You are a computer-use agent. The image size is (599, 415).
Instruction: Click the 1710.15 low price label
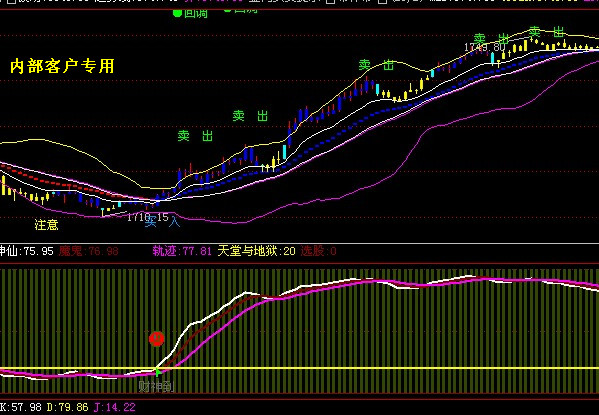[148, 217]
